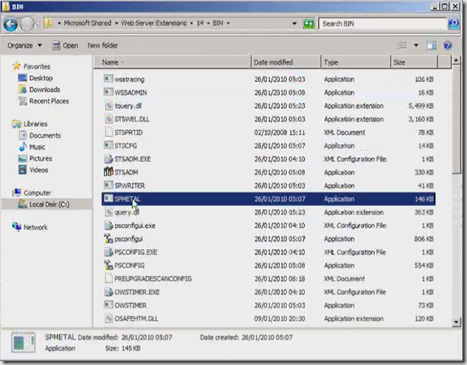Click the Back navigation arrow button
Viewport: 467px width, 365px height.
point(11,24)
